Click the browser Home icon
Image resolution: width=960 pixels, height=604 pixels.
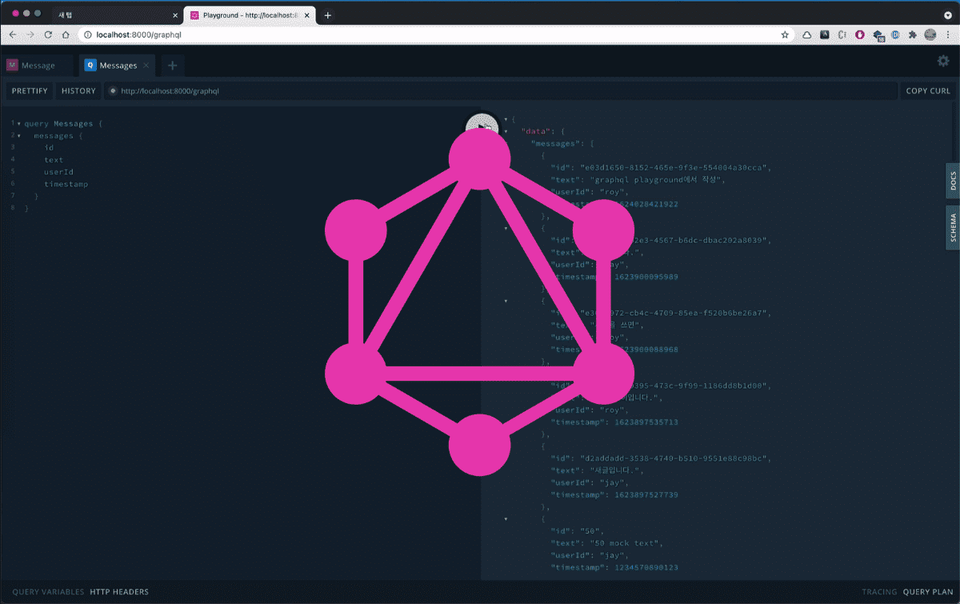tap(66, 35)
